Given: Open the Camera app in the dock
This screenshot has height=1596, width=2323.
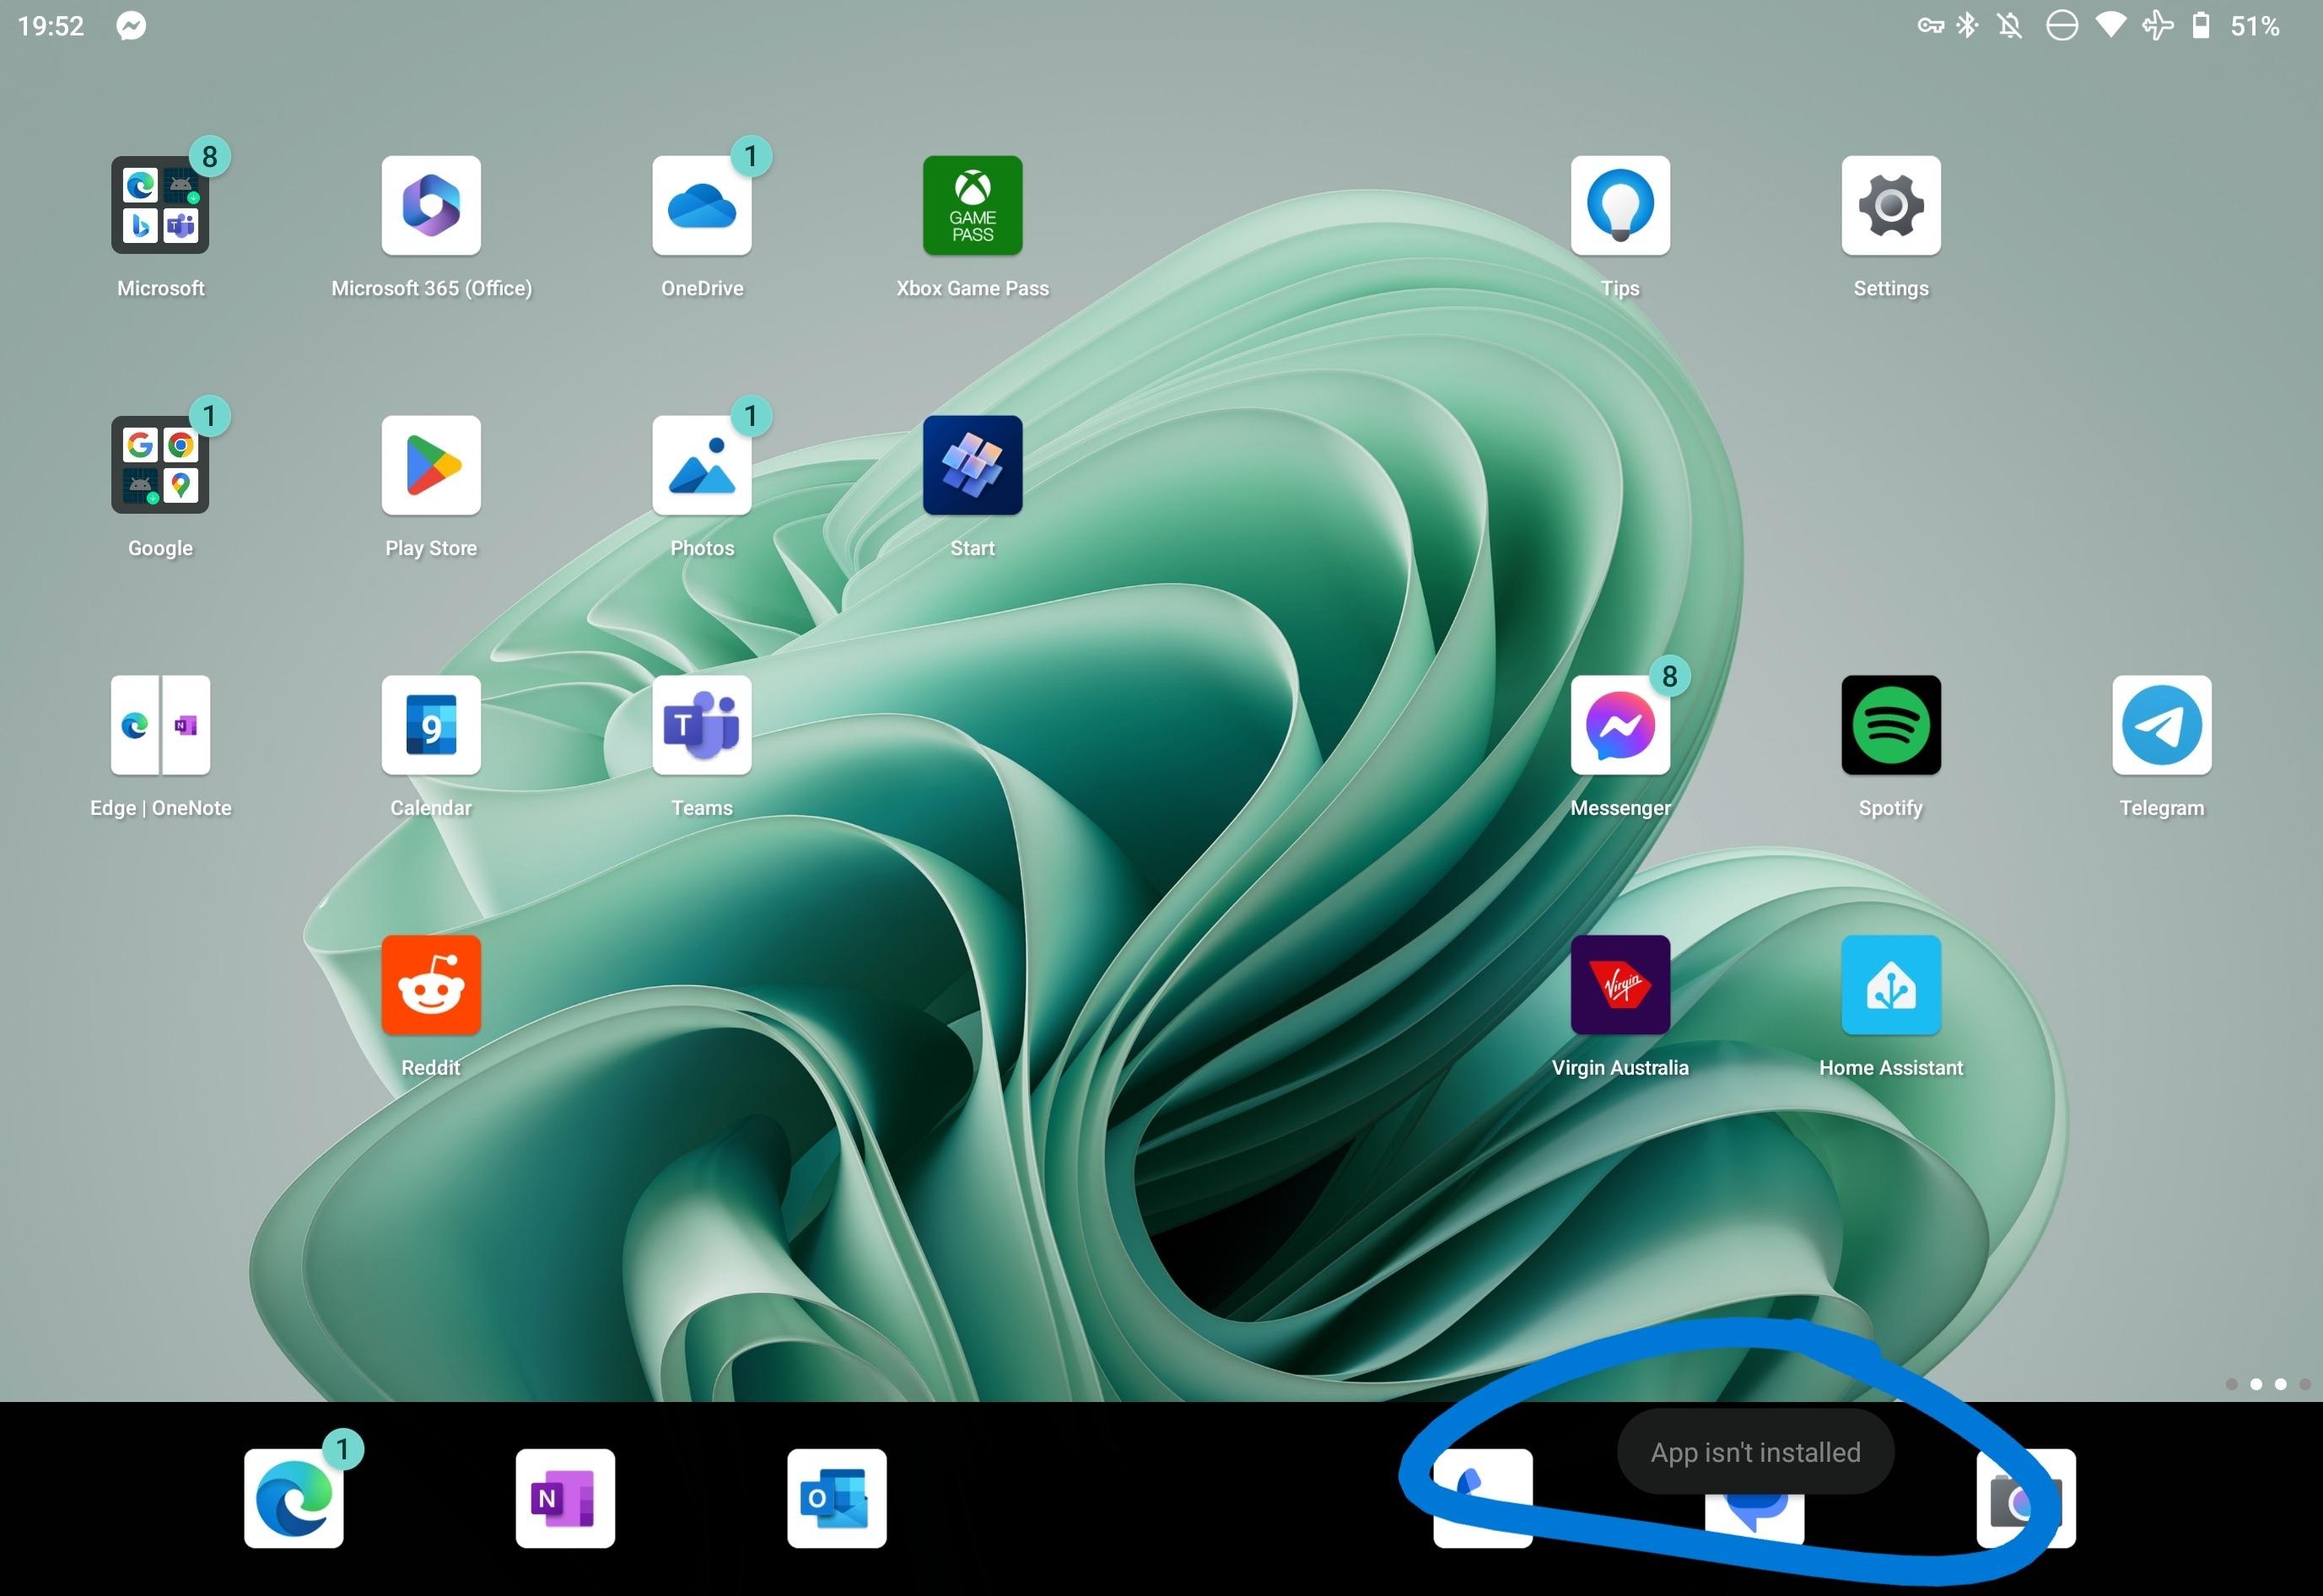Looking at the screenshot, I should pyautogui.click(x=2025, y=1498).
